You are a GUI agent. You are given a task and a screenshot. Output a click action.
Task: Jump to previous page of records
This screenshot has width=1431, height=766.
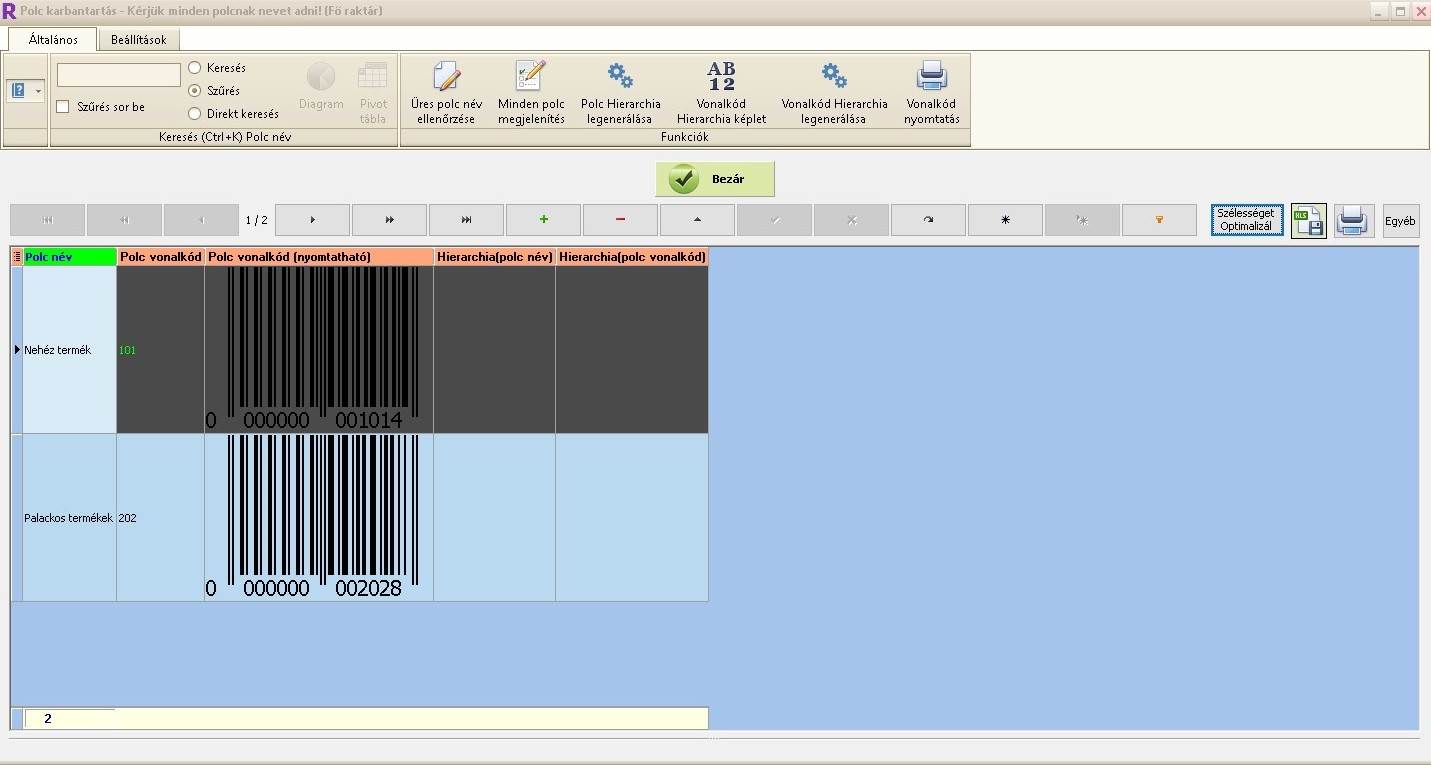tap(124, 220)
